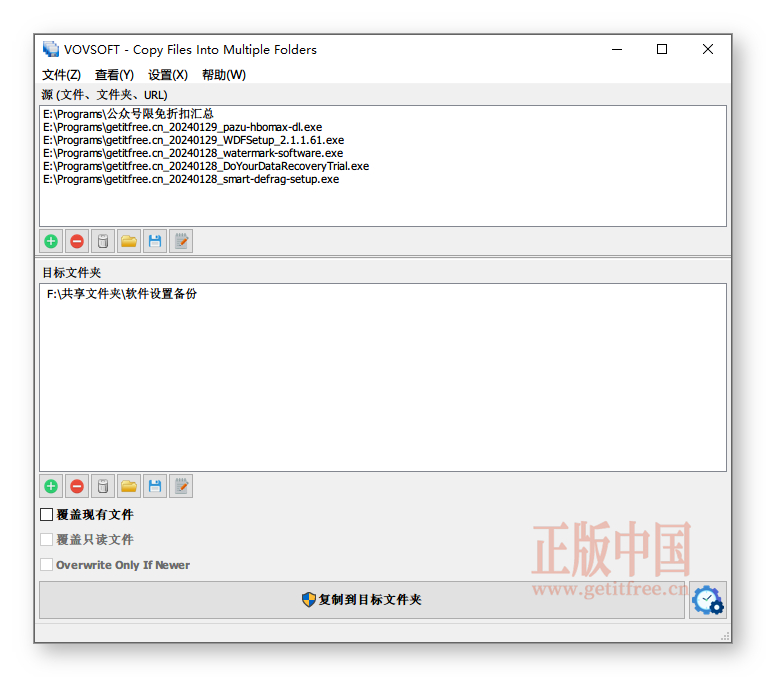Open the 查看(Y) menu

pos(114,75)
